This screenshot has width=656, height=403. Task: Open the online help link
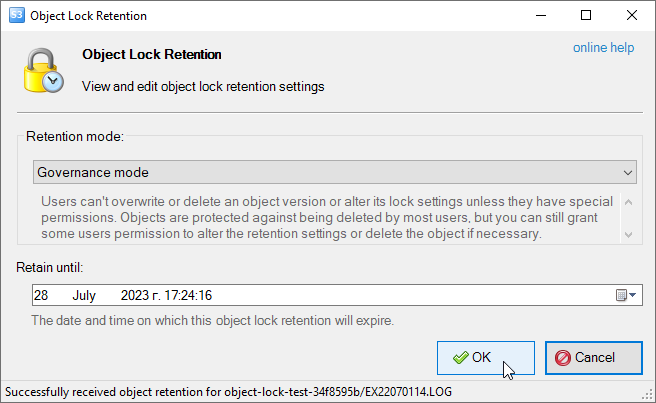[605, 47]
